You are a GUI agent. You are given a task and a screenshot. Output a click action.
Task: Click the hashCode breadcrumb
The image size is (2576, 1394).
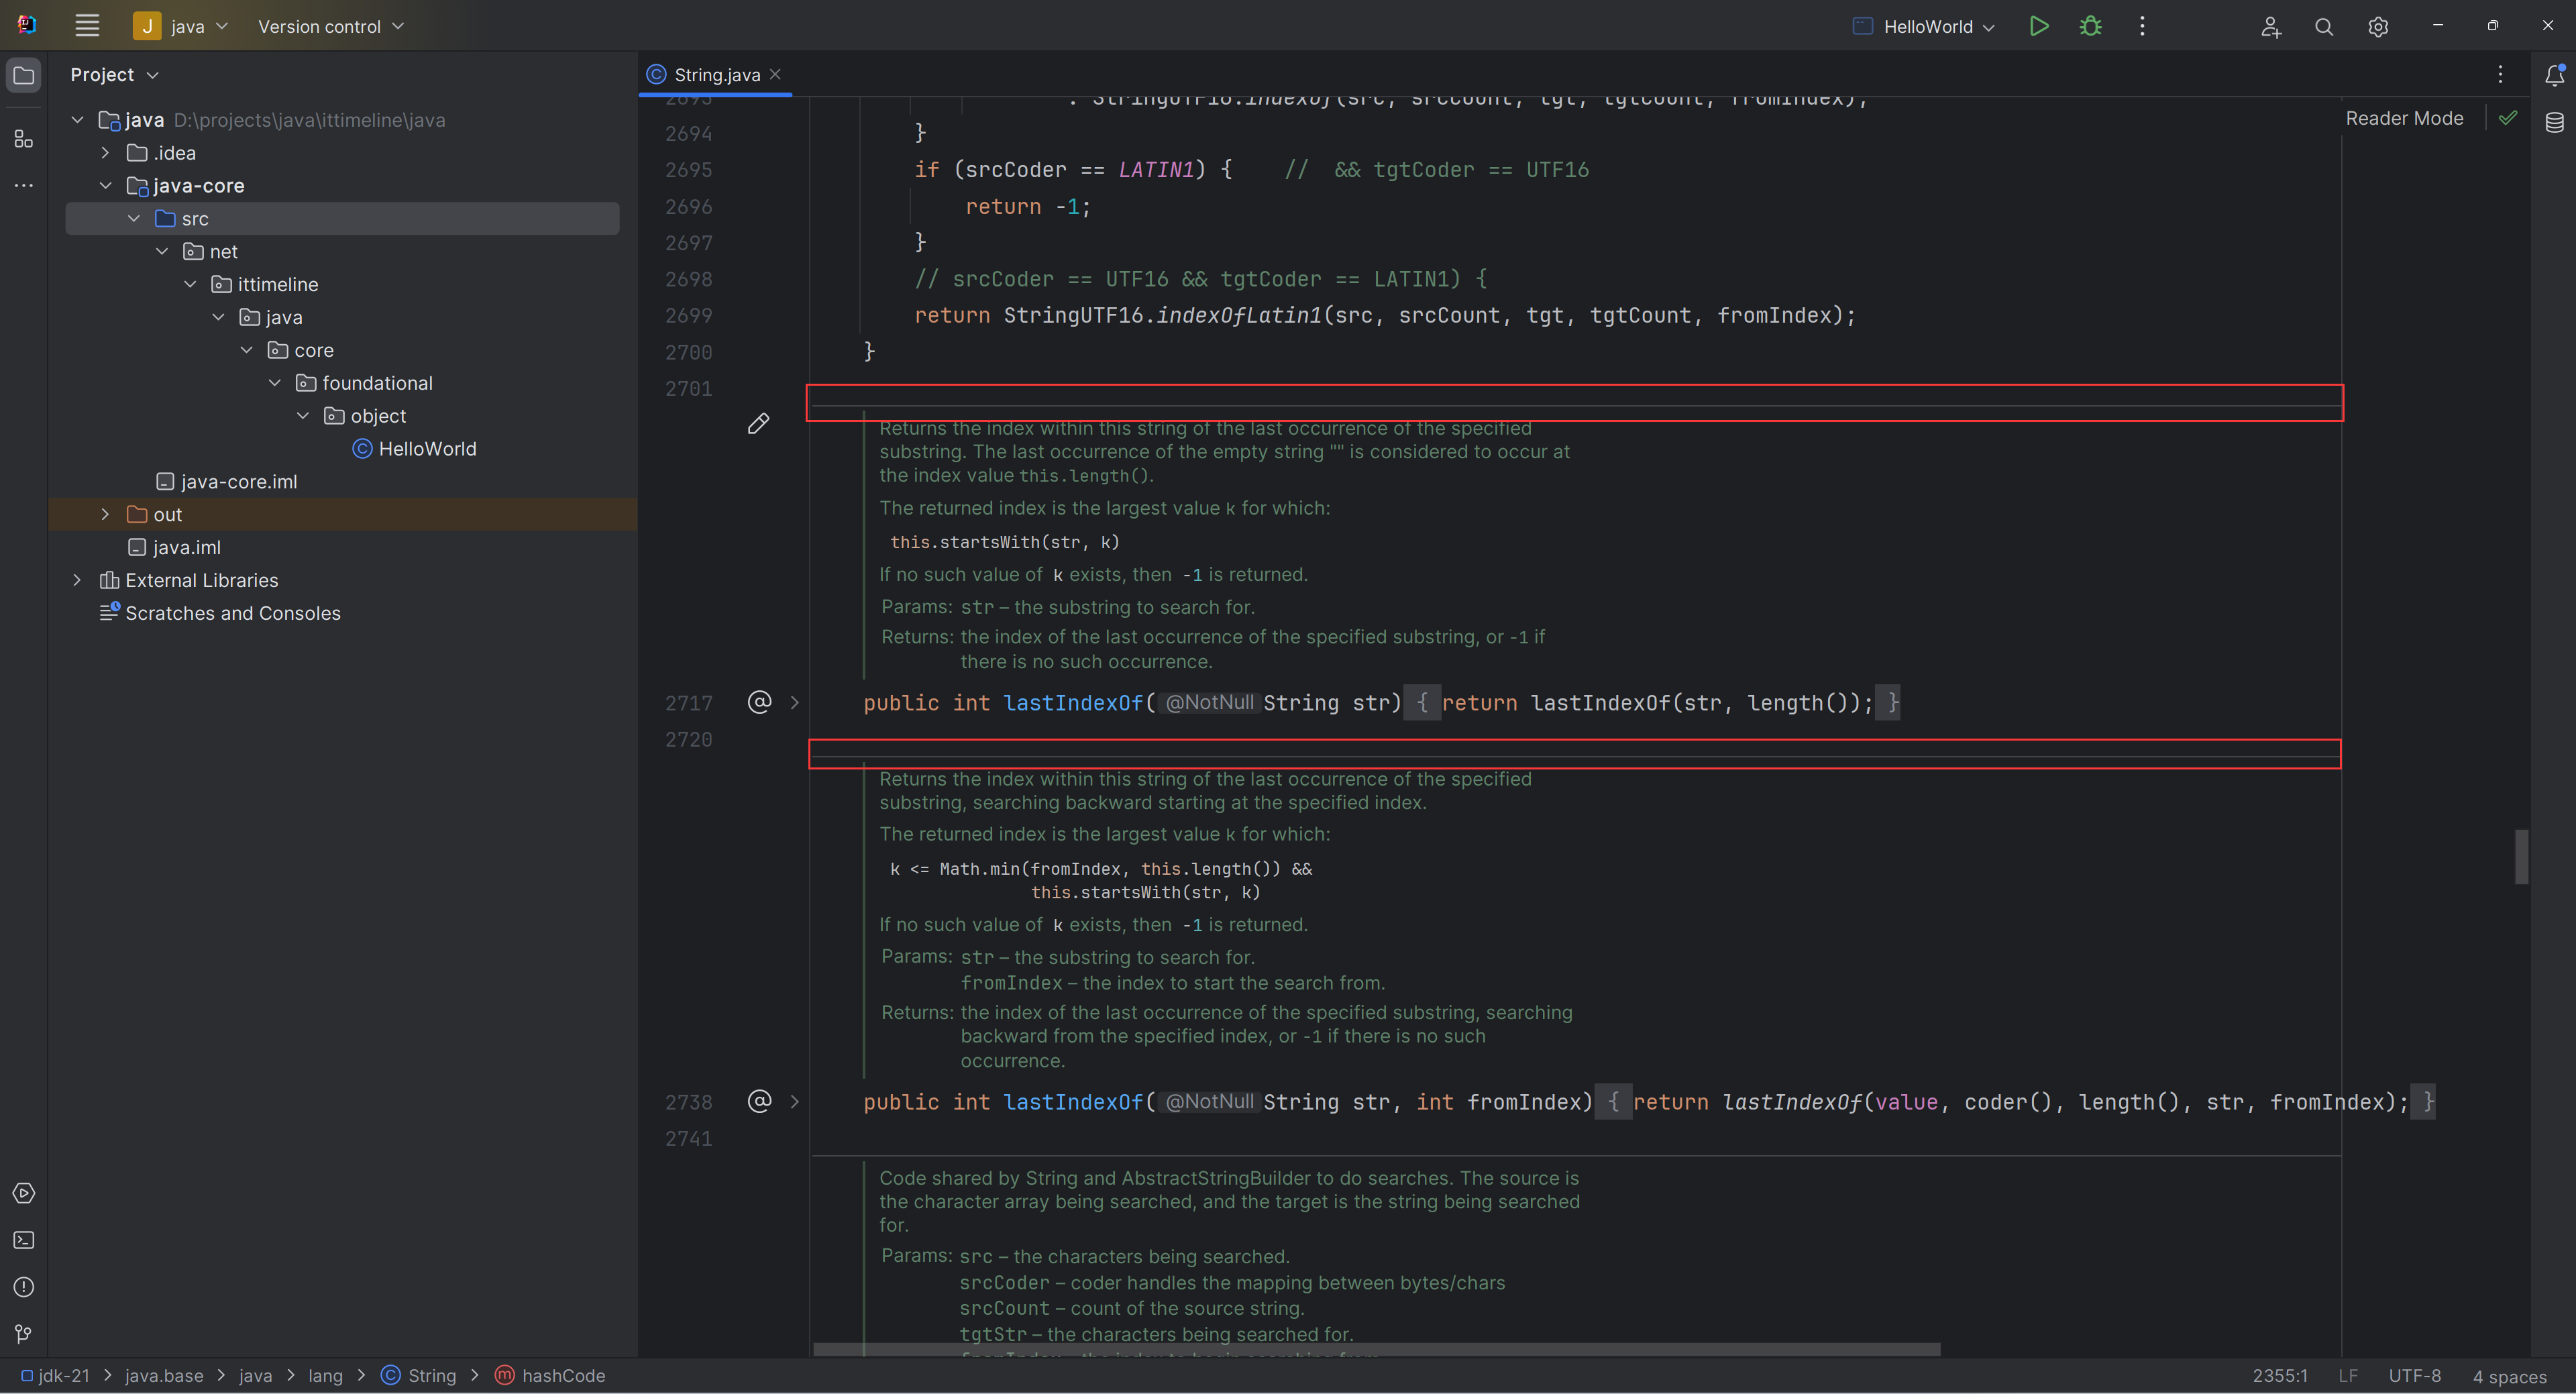(x=551, y=1375)
